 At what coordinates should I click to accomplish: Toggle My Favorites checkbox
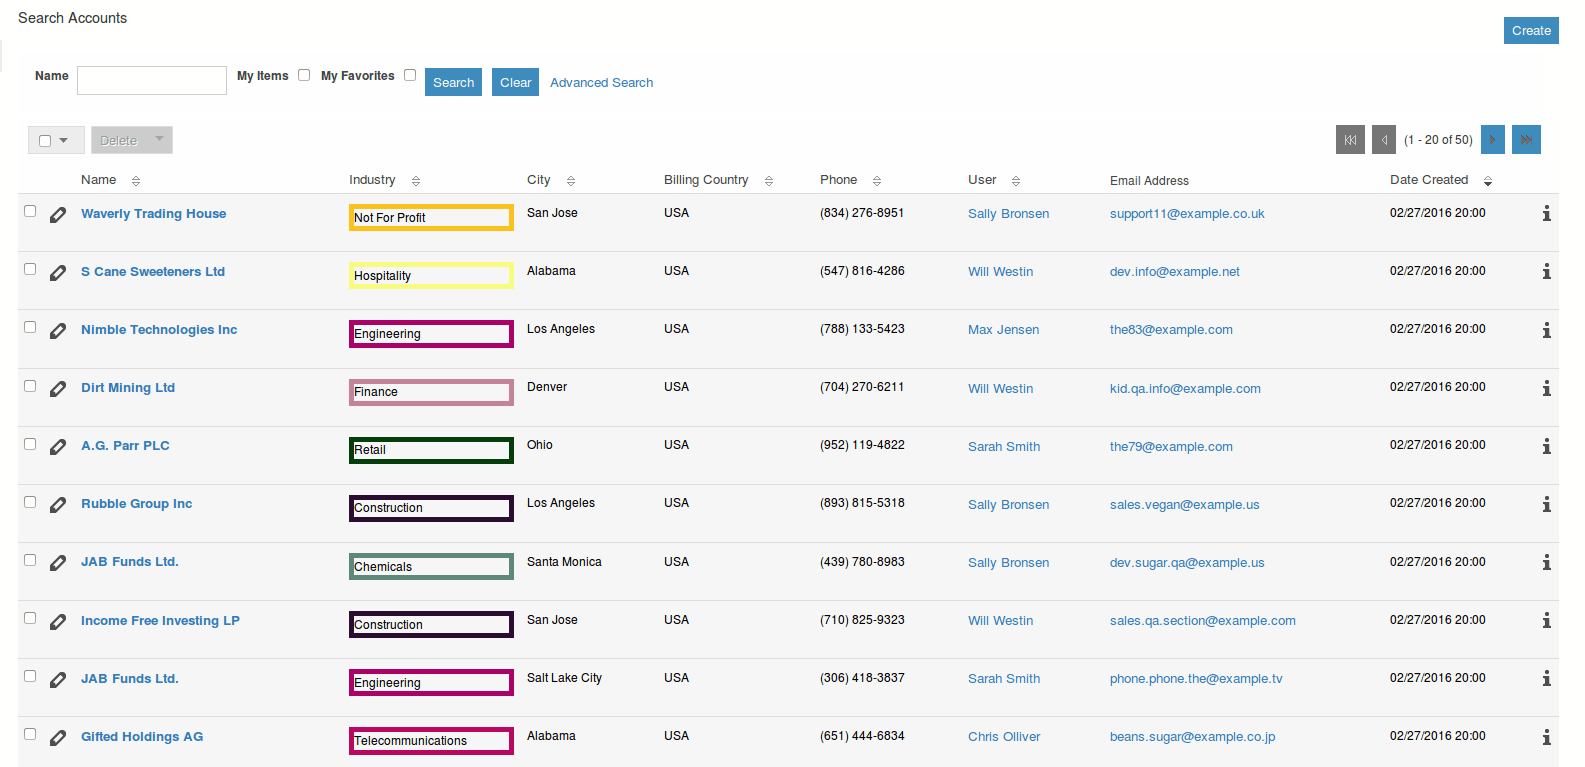pyautogui.click(x=410, y=75)
